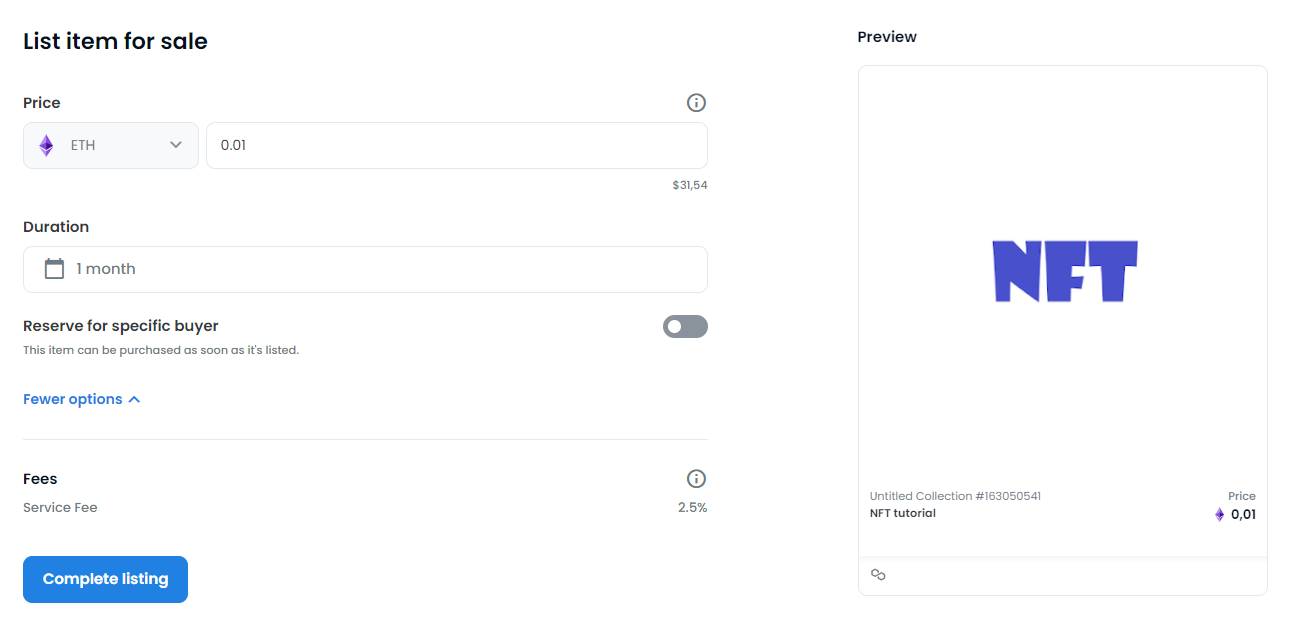
Task: Click the info icon next to Fees
Action: tap(696, 479)
